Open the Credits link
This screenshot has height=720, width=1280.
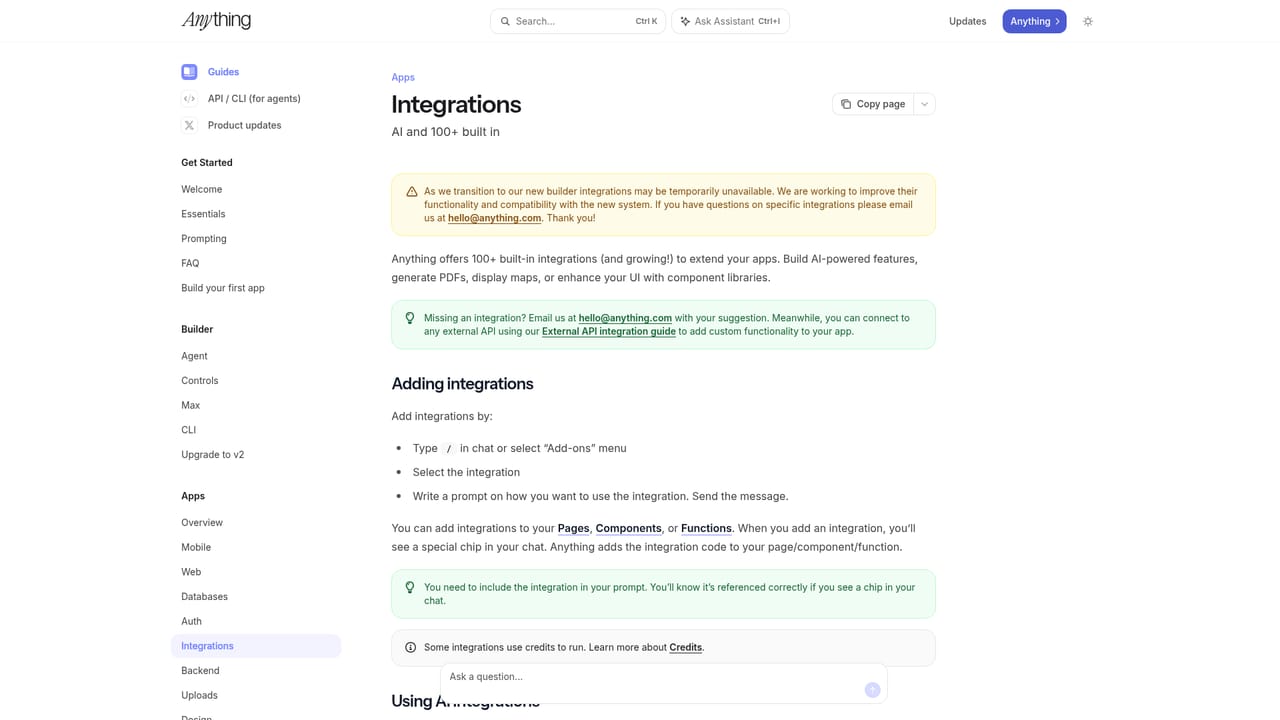pos(686,647)
